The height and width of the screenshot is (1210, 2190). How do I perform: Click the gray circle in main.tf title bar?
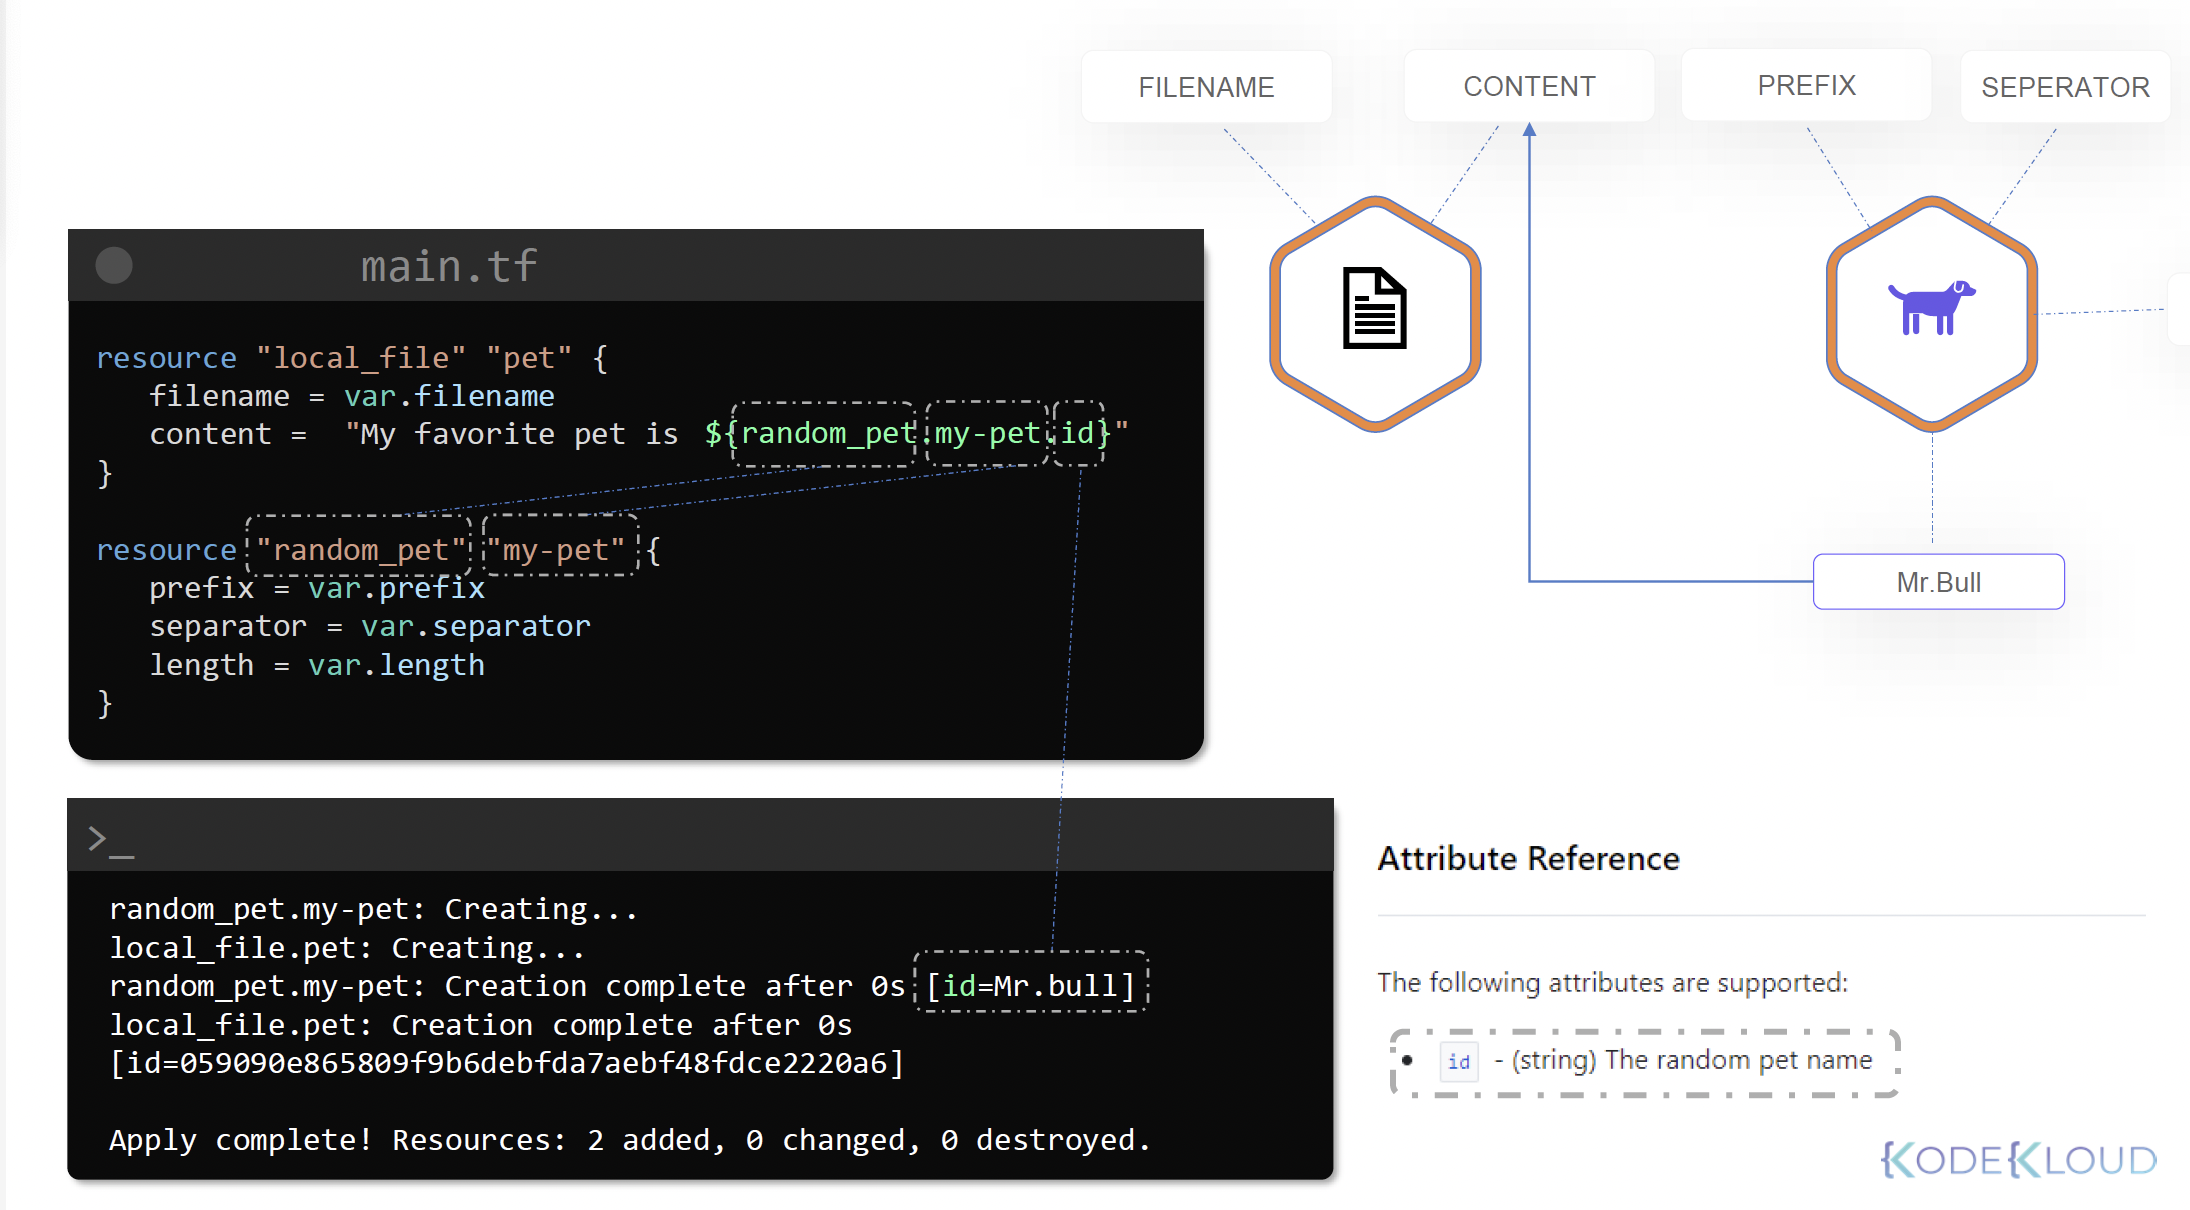[114, 266]
